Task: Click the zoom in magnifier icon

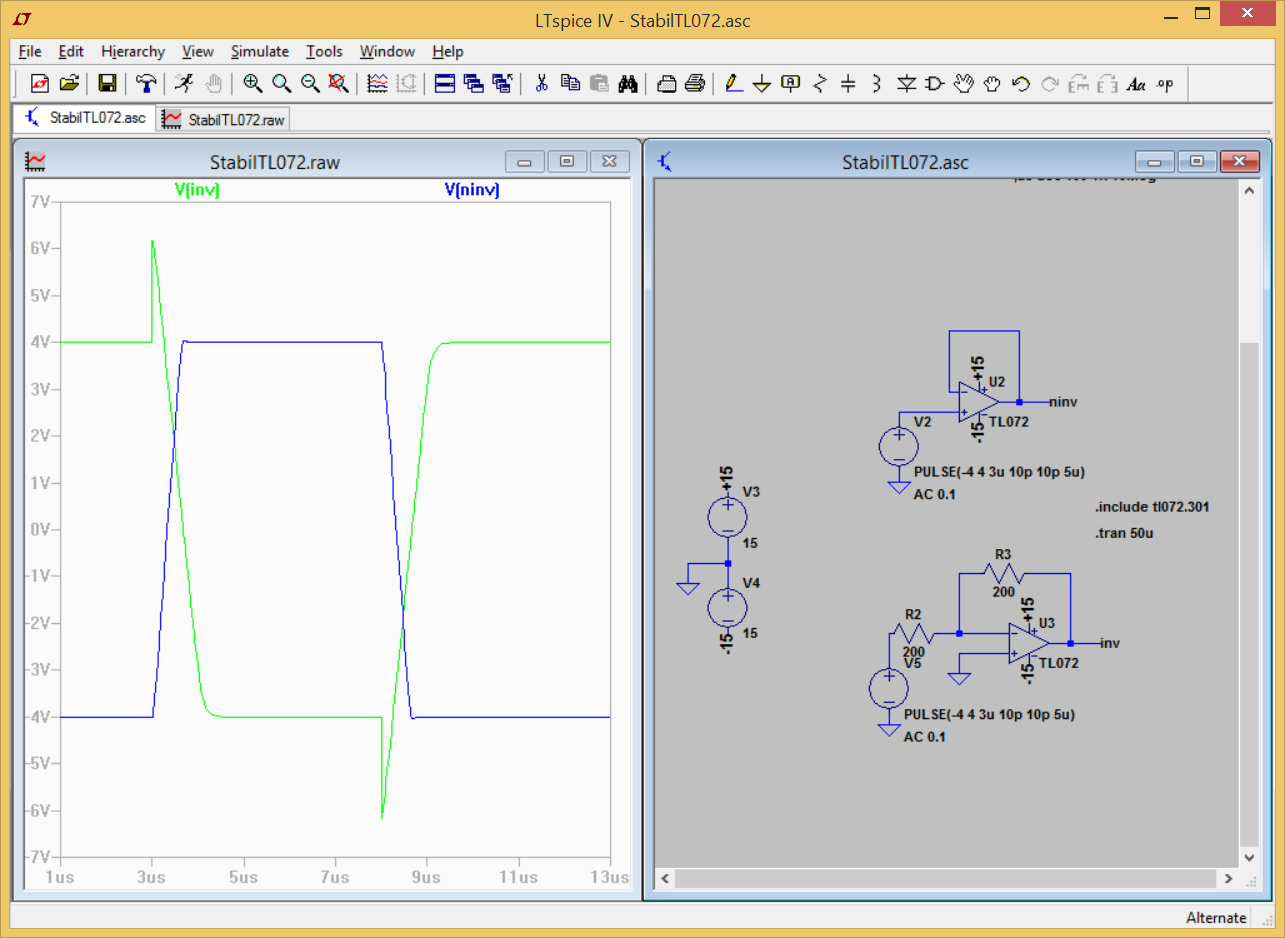Action: point(253,84)
